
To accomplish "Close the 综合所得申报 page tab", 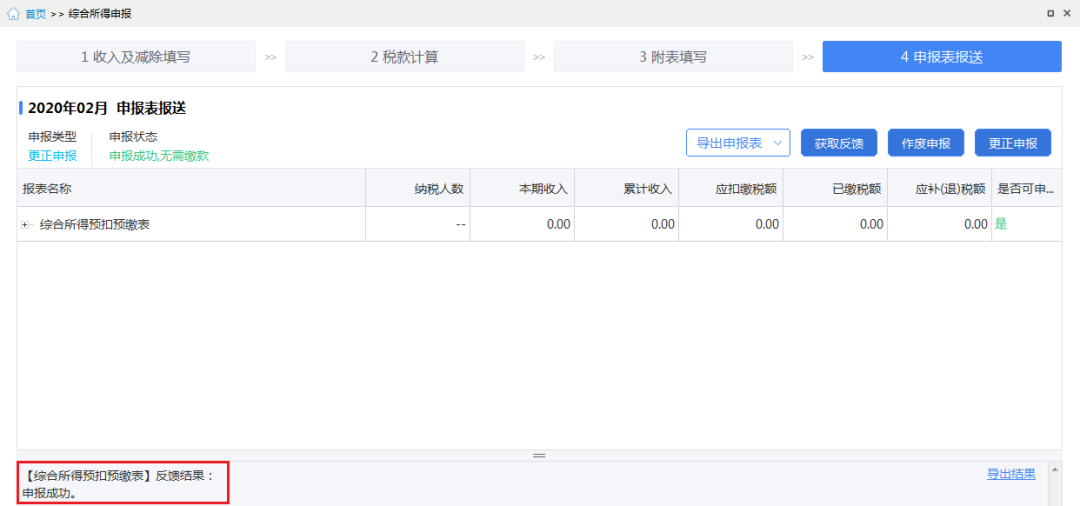I will [1068, 13].
